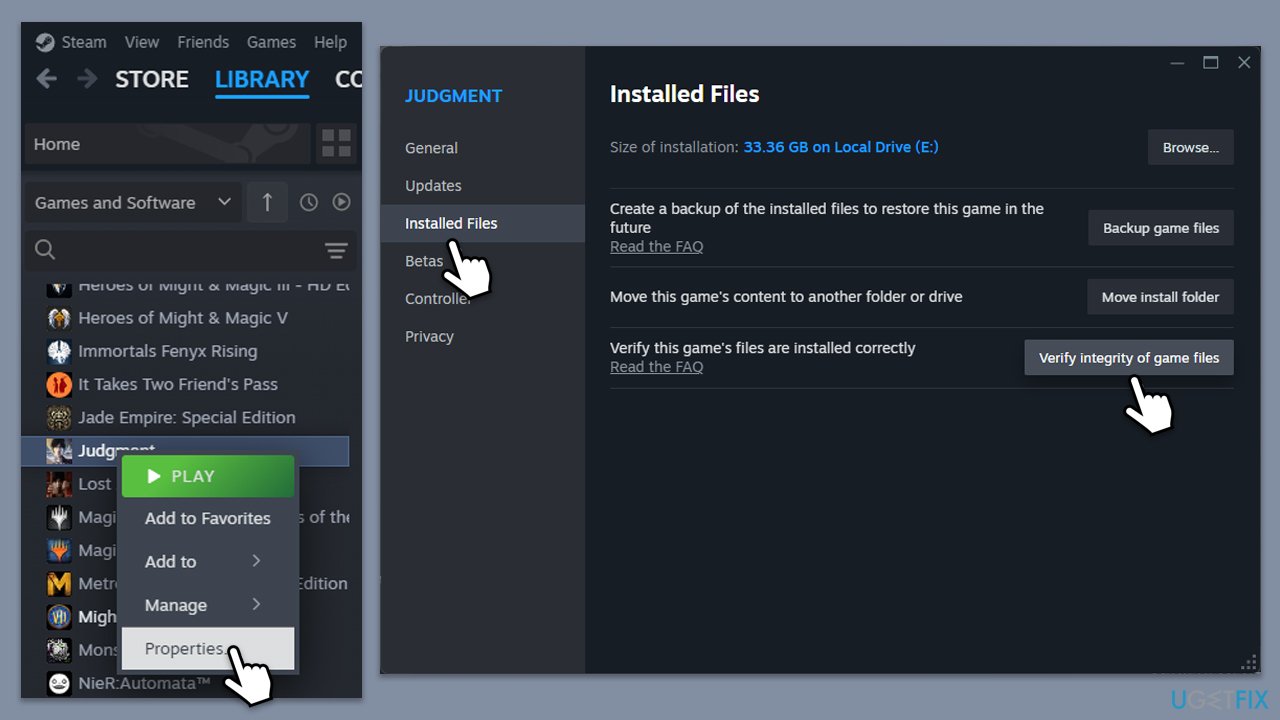Open the Betas settings tab
Viewport: 1280px width, 720px height.
pos(424,261)
